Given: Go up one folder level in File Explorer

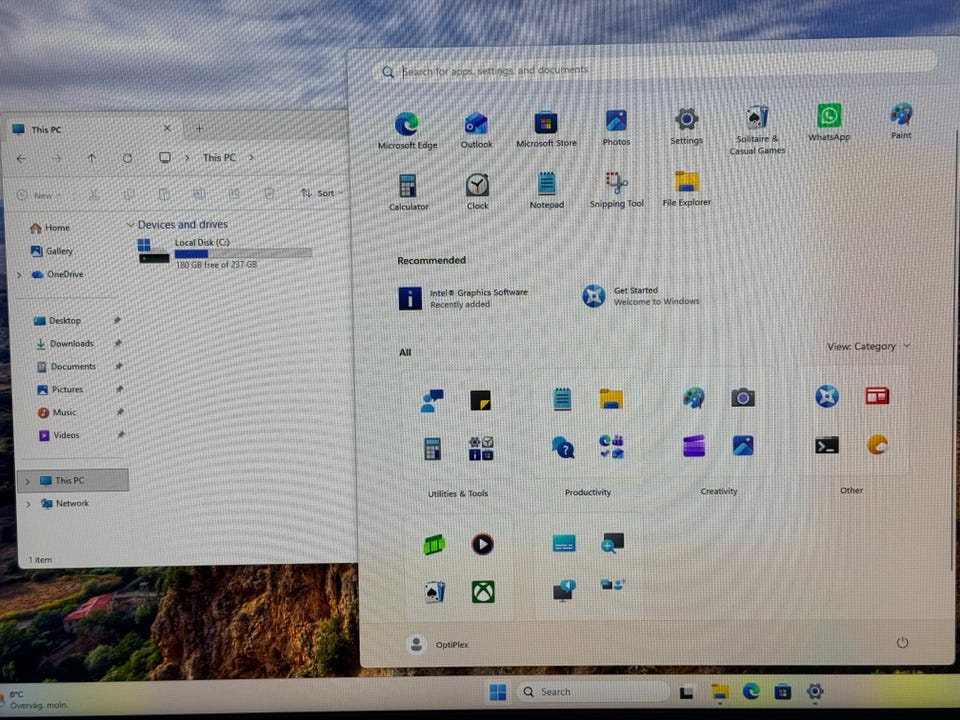Looking at the screenshot, I should [91, 158].
